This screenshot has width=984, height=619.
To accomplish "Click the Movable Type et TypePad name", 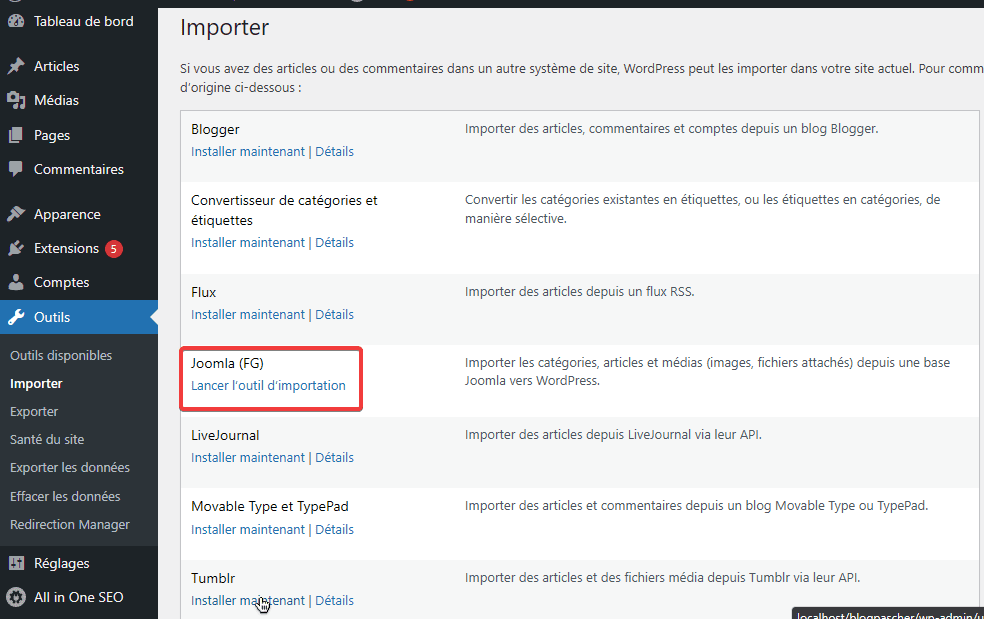I will click(270, 507).
